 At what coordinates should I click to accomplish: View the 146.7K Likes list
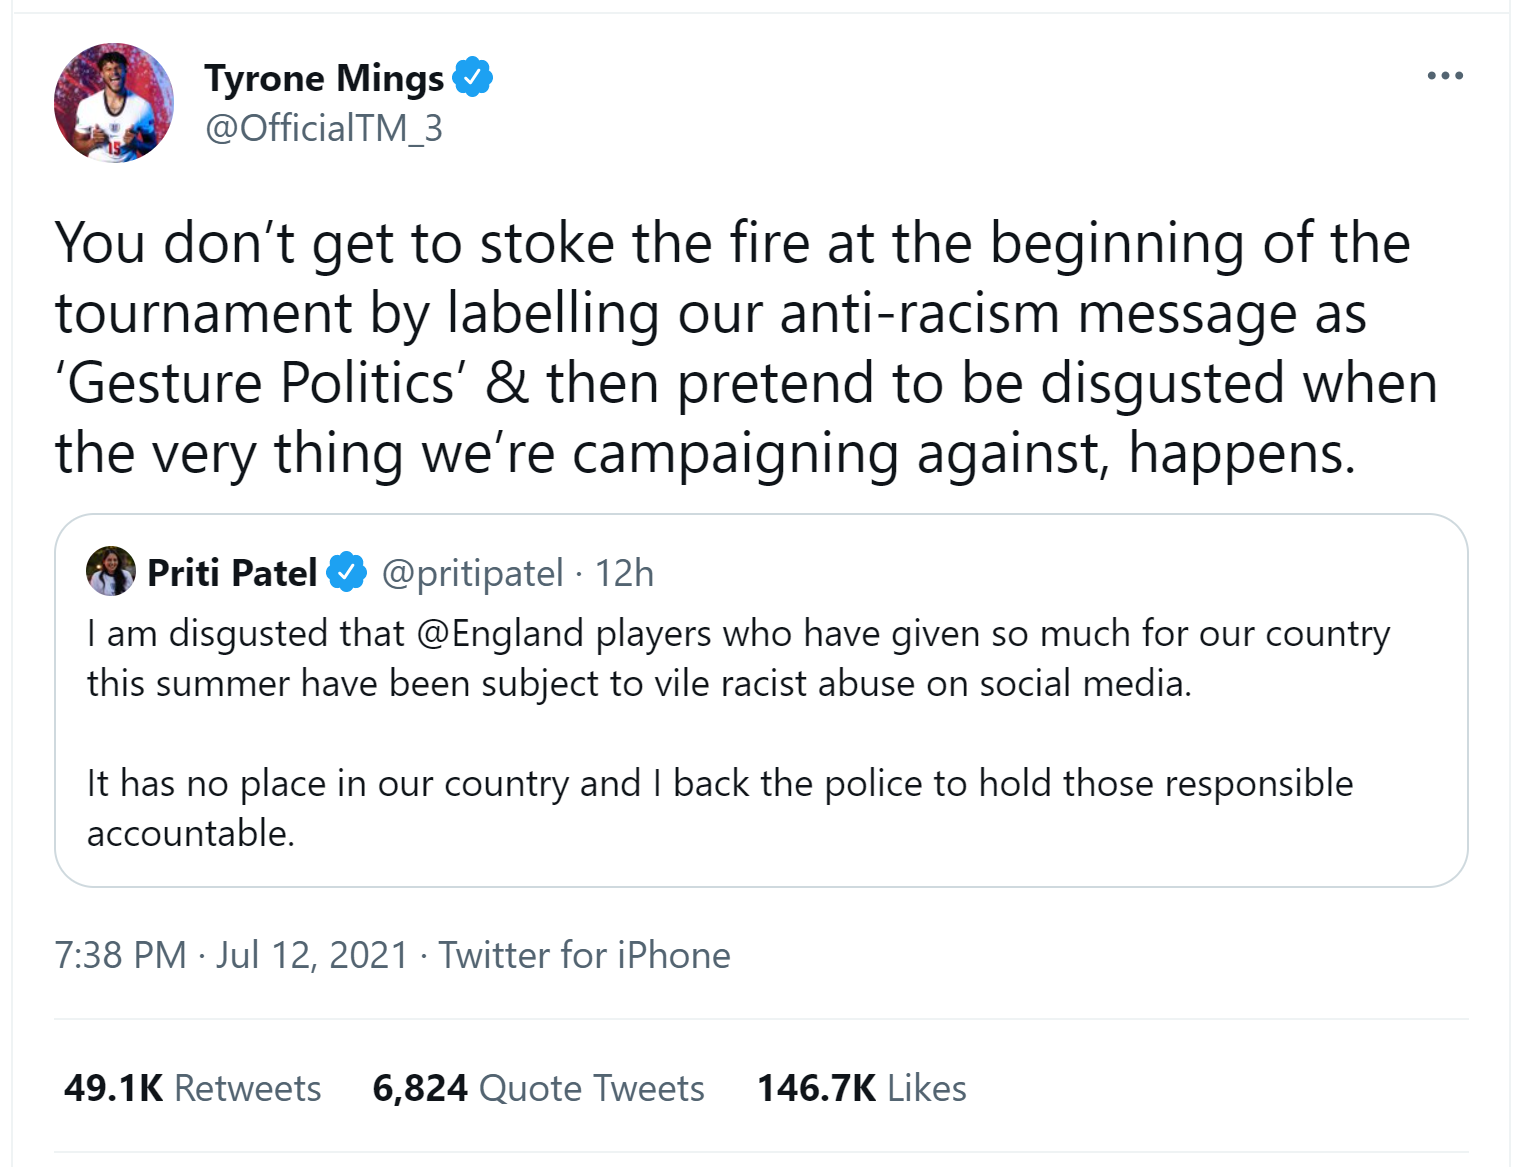pyautogui.click(x=861, y=1088)
